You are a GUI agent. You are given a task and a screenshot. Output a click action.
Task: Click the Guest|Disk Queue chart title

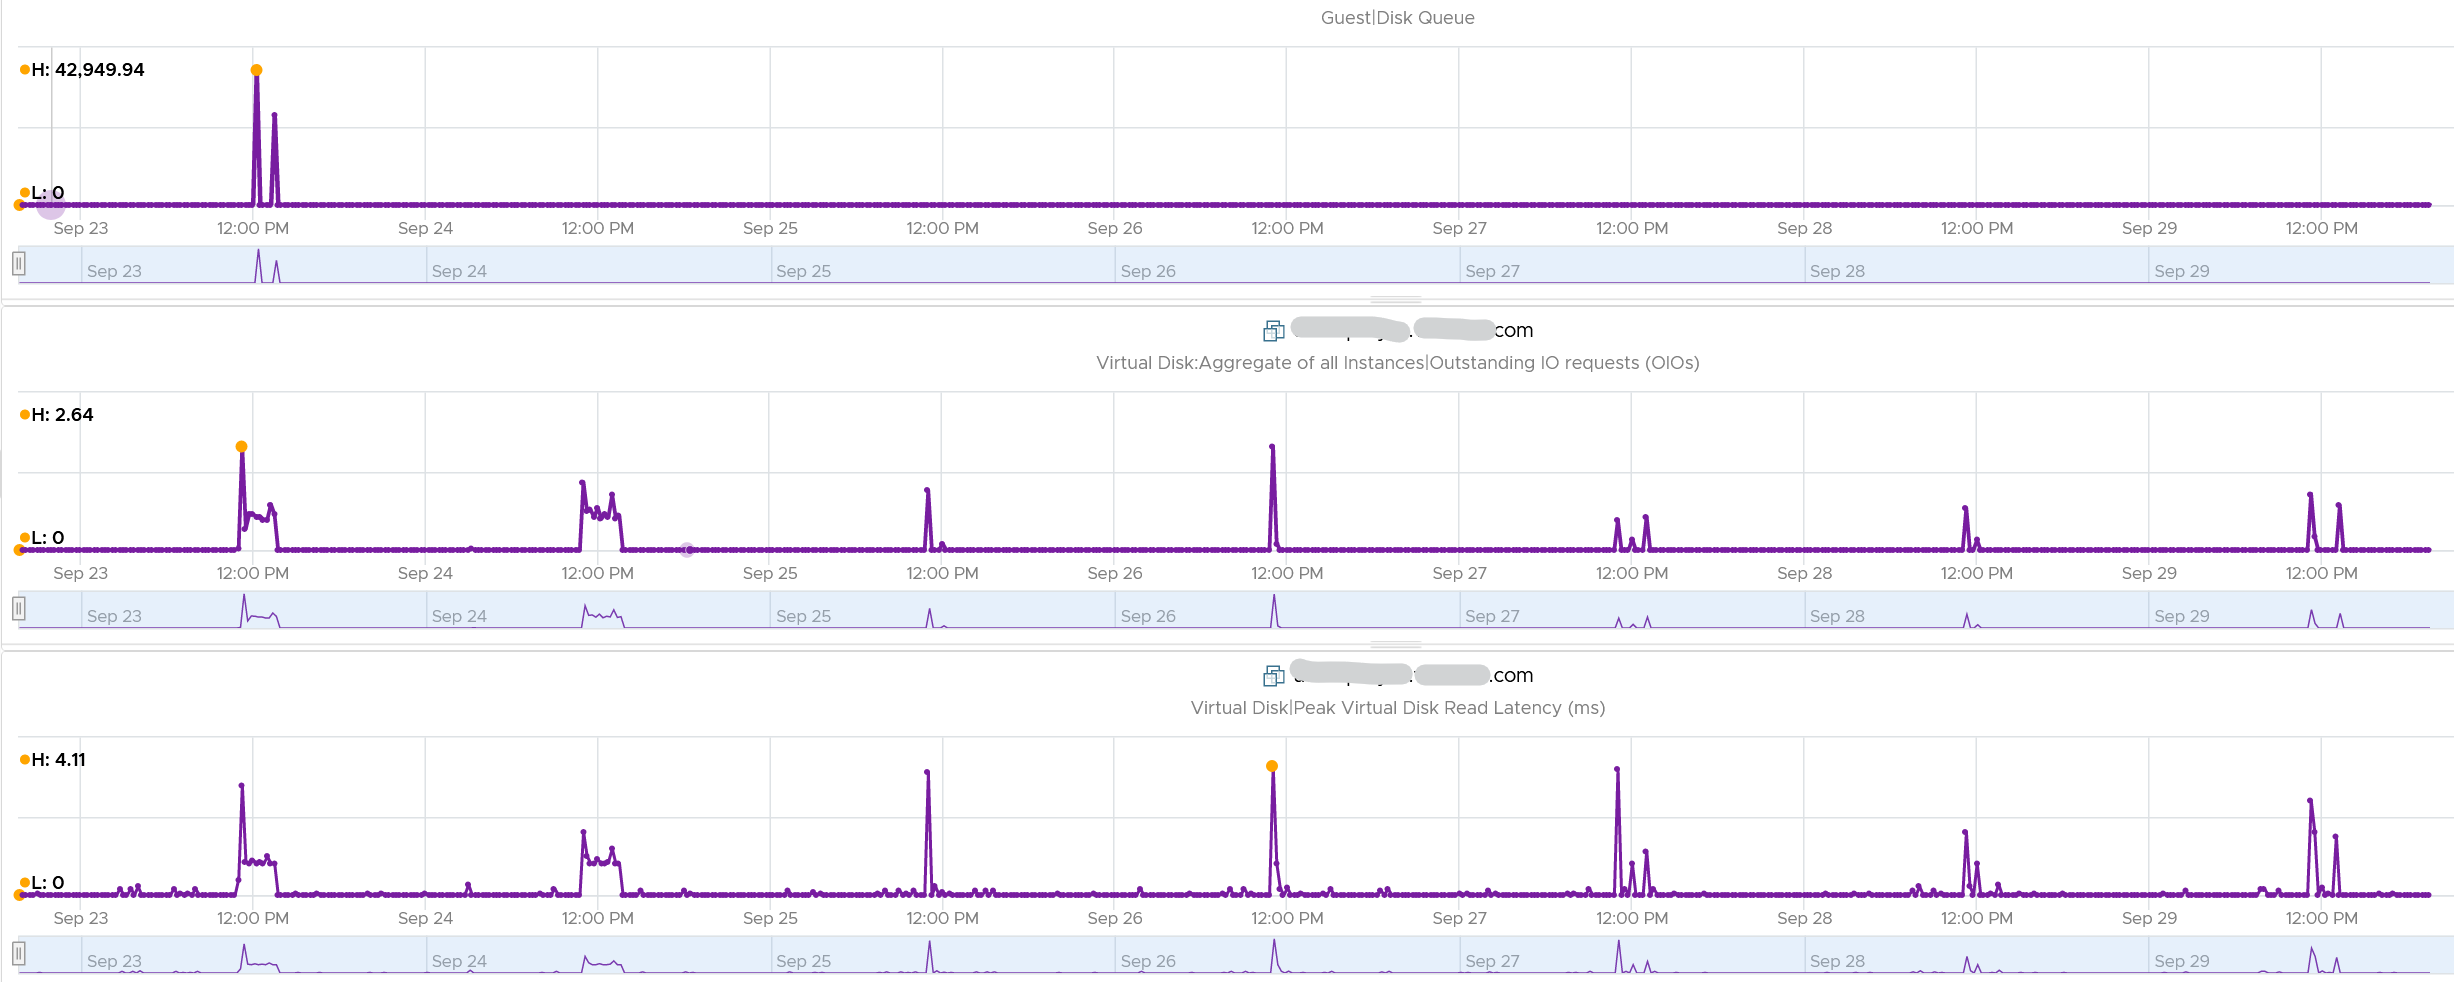pyautogui.click(x=1397, y=18)
